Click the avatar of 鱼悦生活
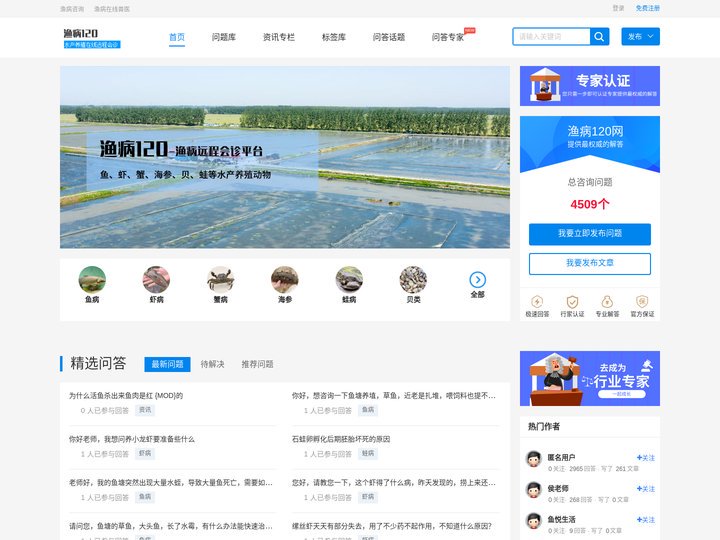This screenshot has width=720, height=540. [534, 521]
